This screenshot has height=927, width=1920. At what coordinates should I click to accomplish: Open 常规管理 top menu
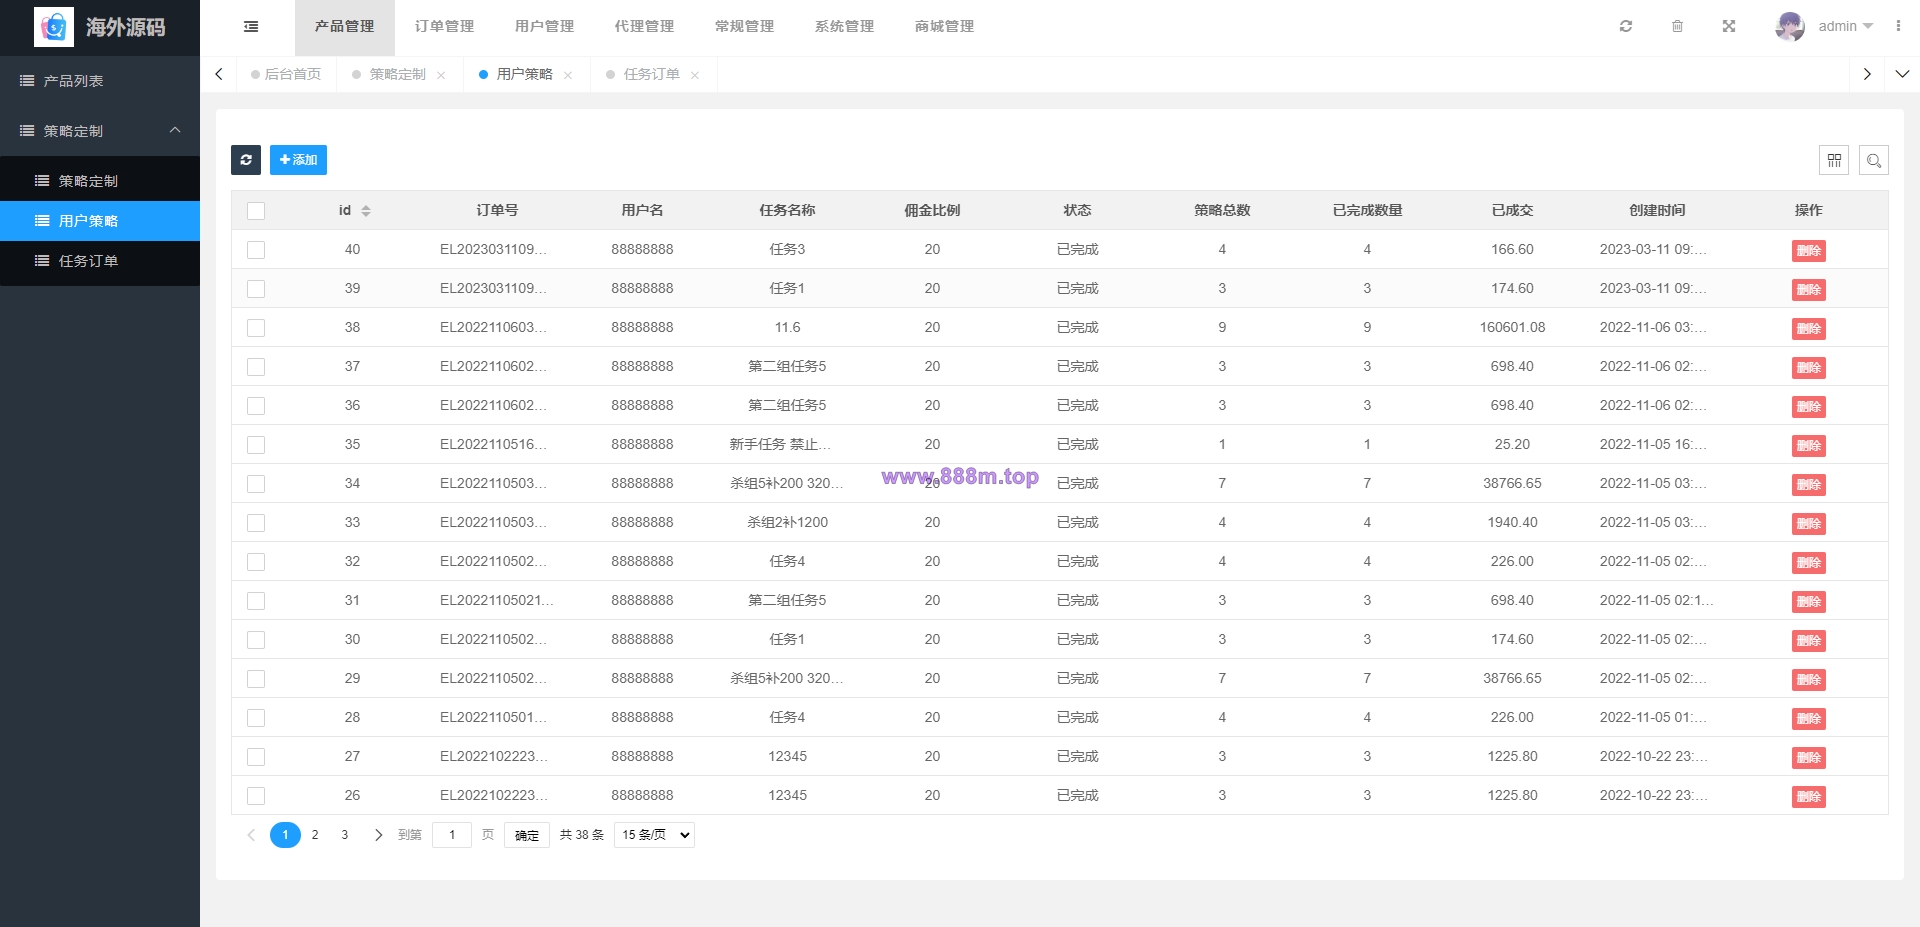pyautogui.click(x=745, y=27)
